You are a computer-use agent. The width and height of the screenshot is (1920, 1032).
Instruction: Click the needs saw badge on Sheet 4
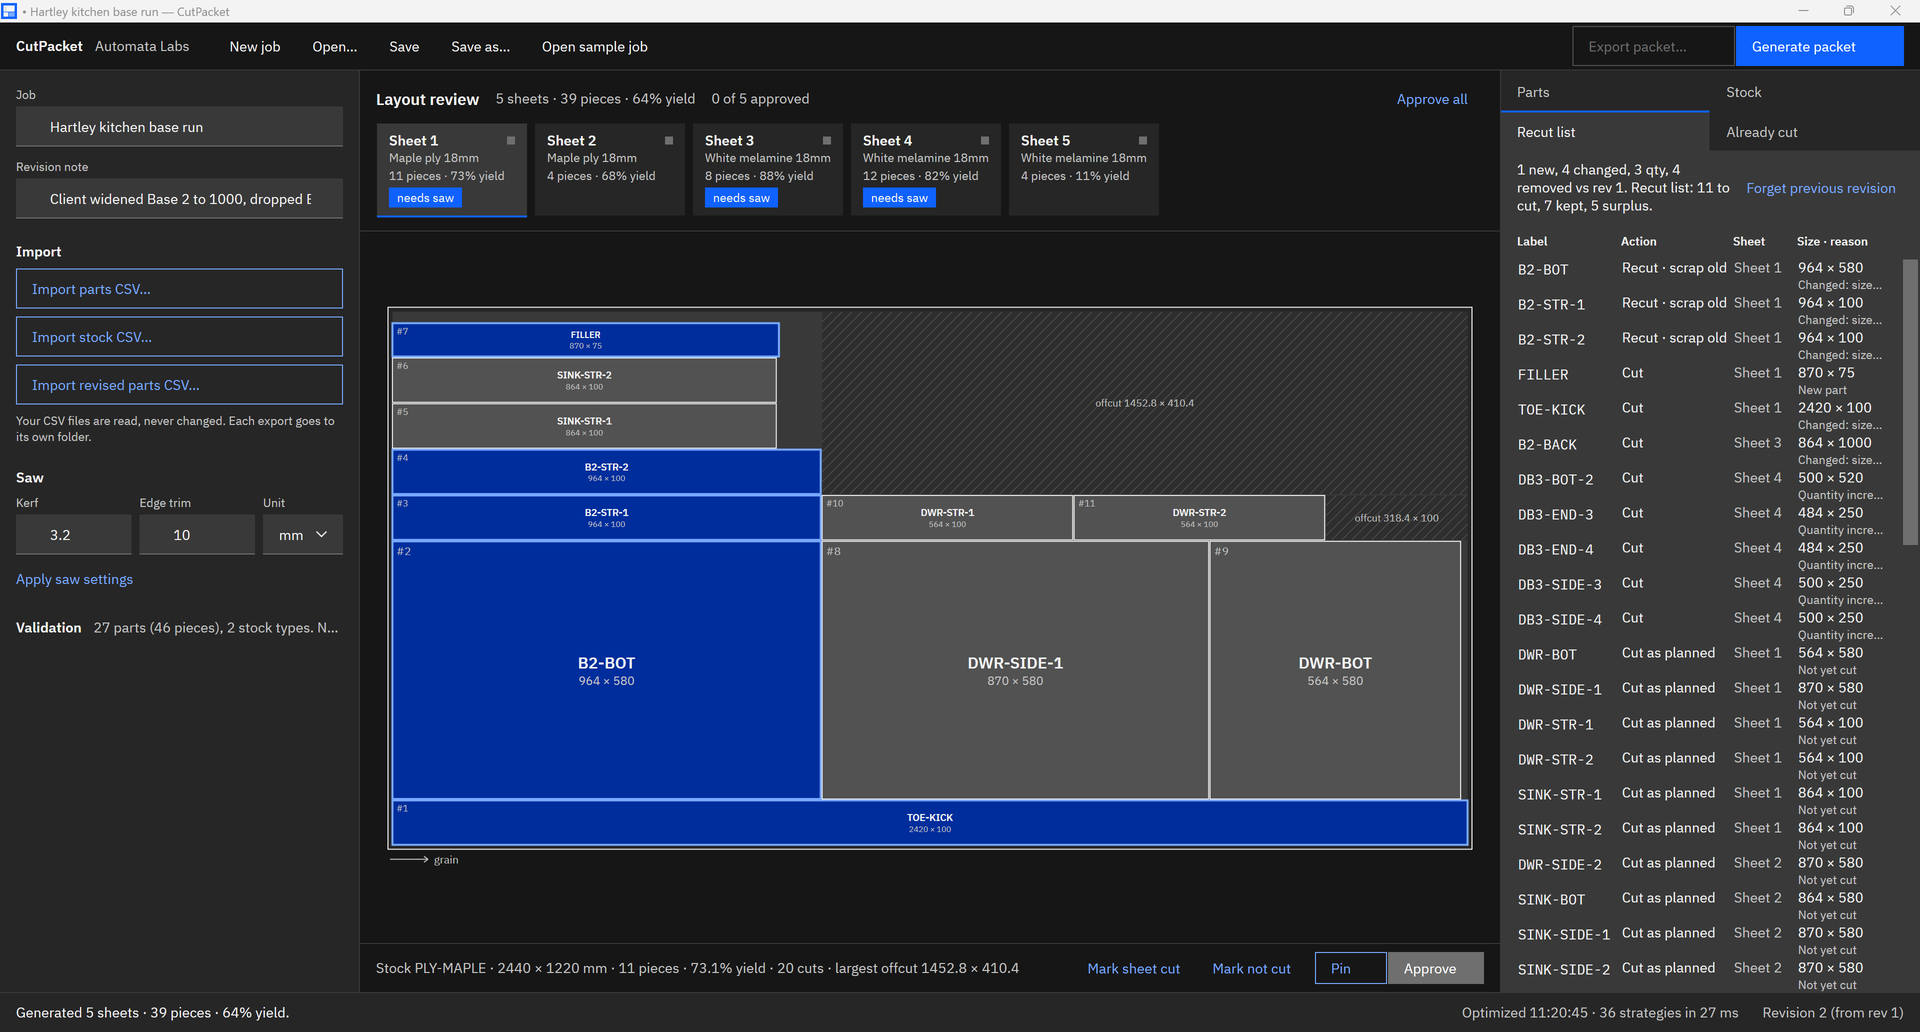tap(899, 198)
